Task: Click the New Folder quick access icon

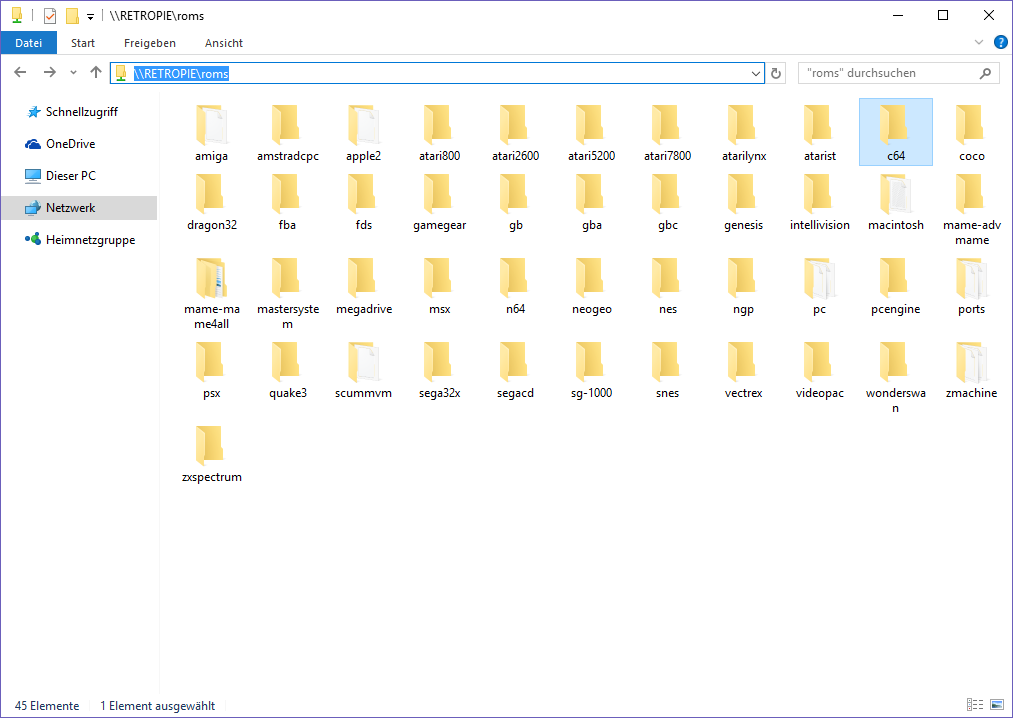Action: coord(72,16)
